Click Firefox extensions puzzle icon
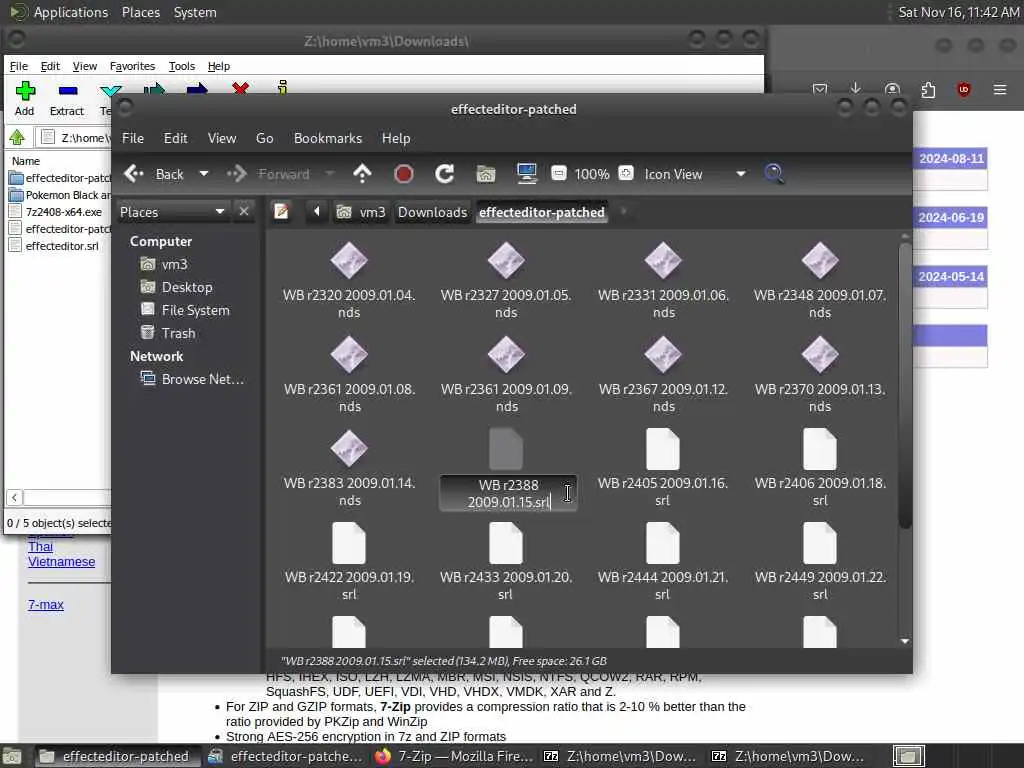1024x768 pixels. pyautogui.click(x=928, y=89)
